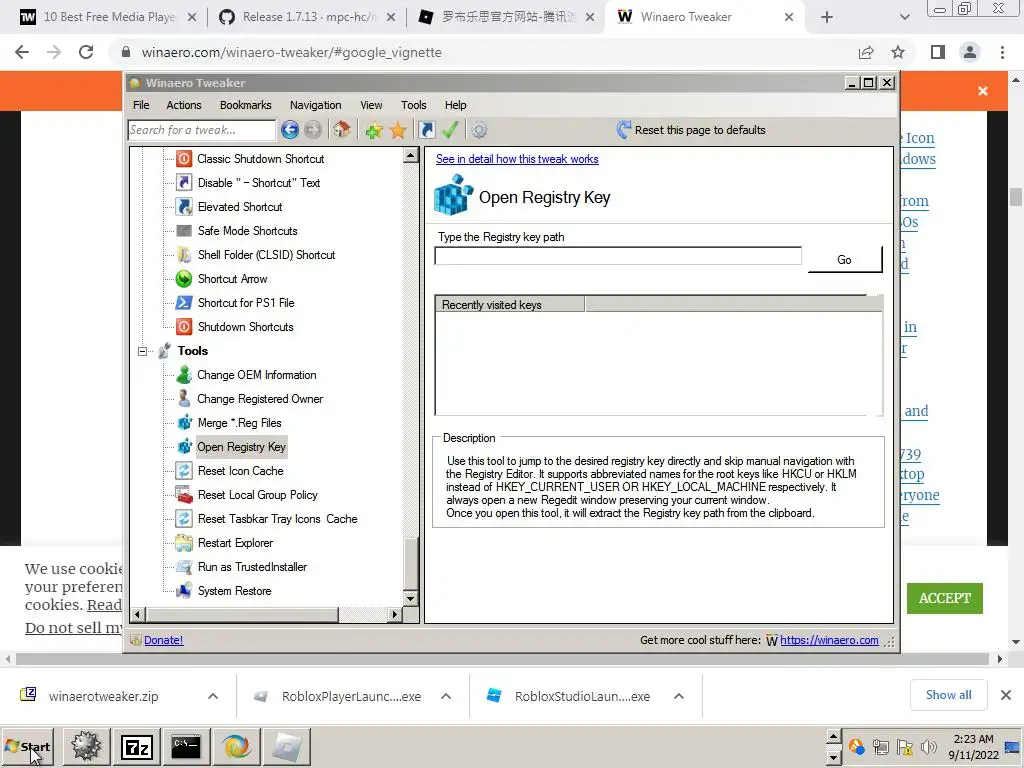Open options chevron for winaerotweaker.zip download
Image resolution: width=1024 pixels, height=768 pixels.
213,696
